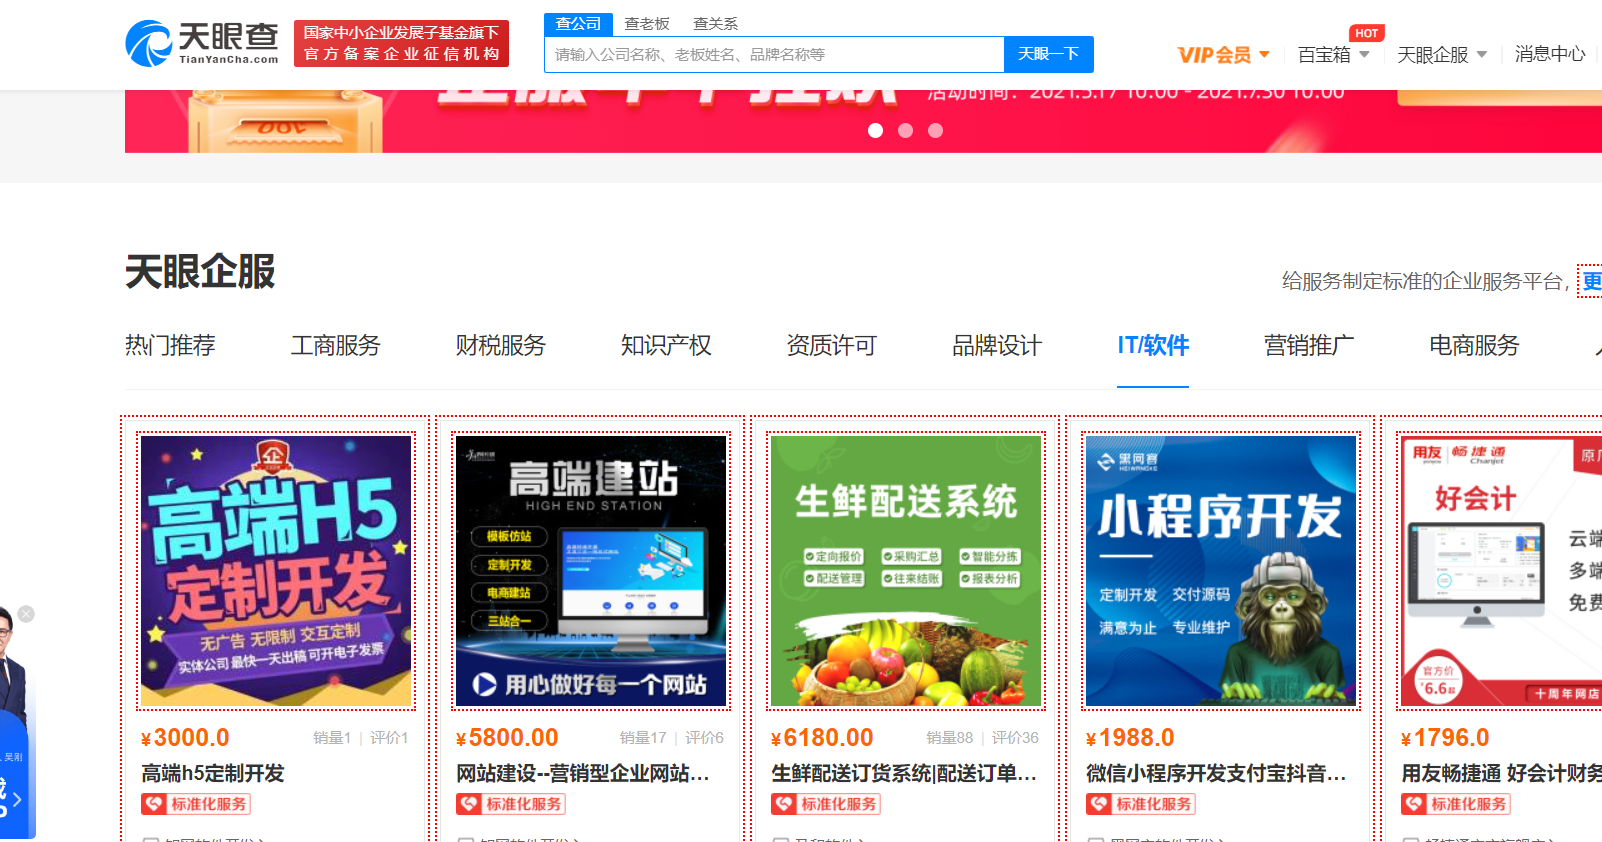Open 消息中心 in the header
Screen dimensions: 1602x842
coord(1550,54)
